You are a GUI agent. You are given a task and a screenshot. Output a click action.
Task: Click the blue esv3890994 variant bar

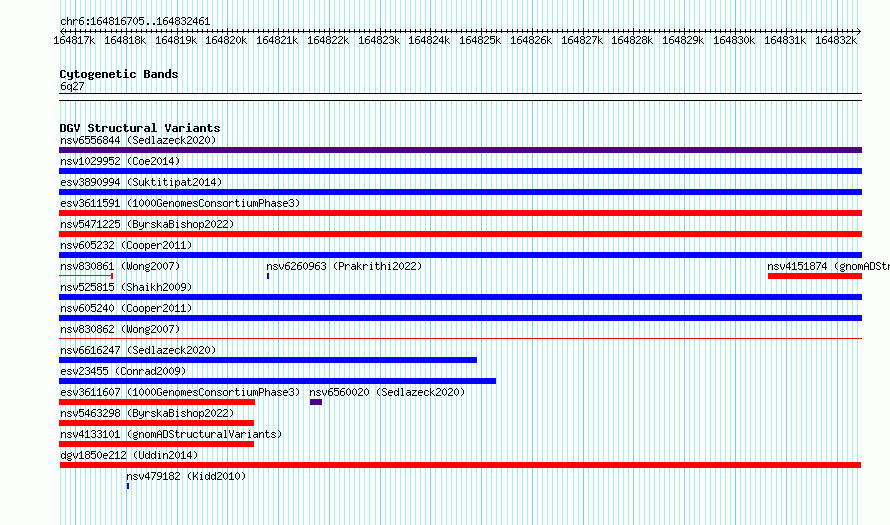(460, 192)
